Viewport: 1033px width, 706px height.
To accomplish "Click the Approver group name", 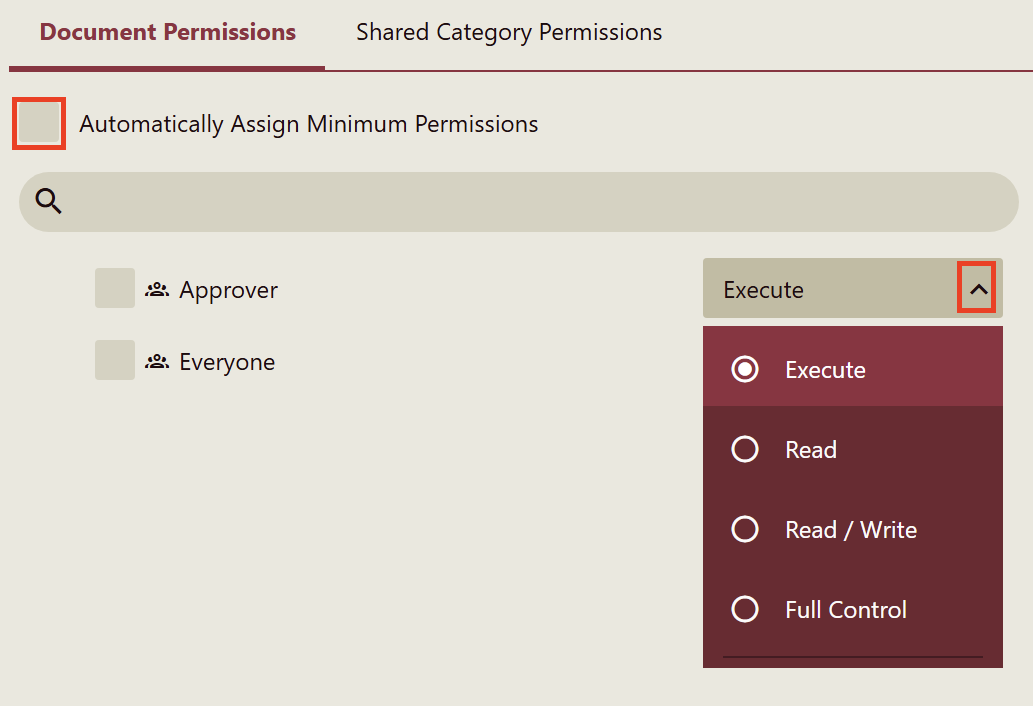I will click(x=229, y=290).
